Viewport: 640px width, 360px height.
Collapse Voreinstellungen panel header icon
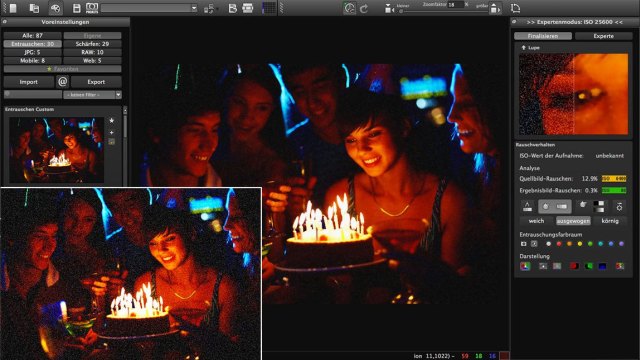pos(4,22)
